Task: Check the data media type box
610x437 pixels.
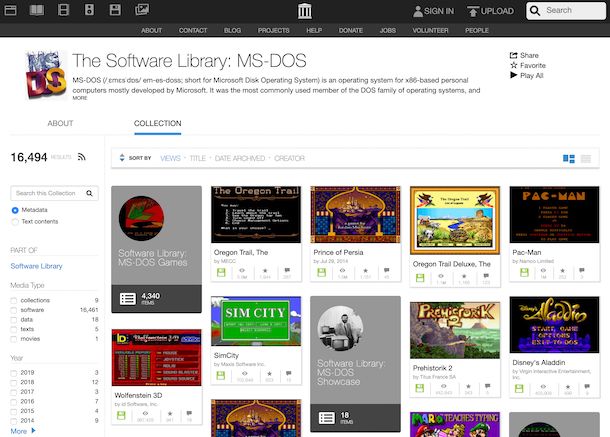Action: click(x=14, y=320)
